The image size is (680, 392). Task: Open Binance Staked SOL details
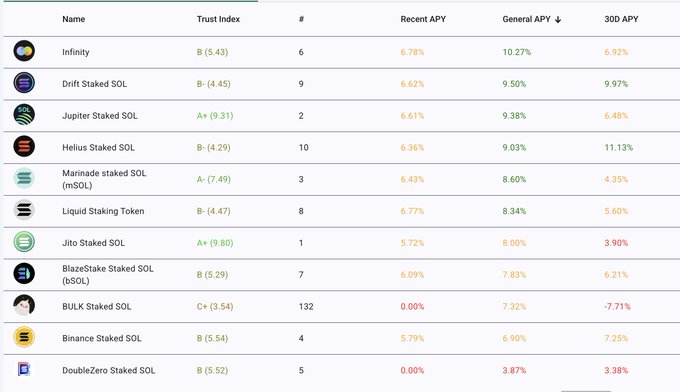pyautogui.click(x=102, y=338)
